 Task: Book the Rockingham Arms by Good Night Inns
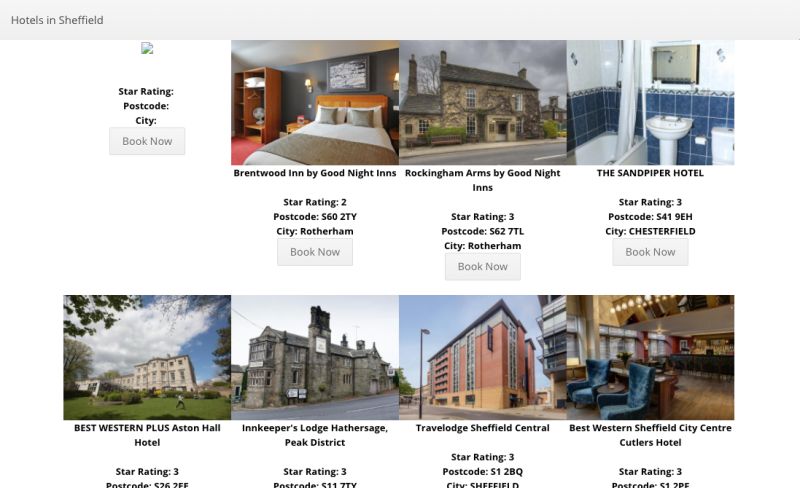click(483, 266)
